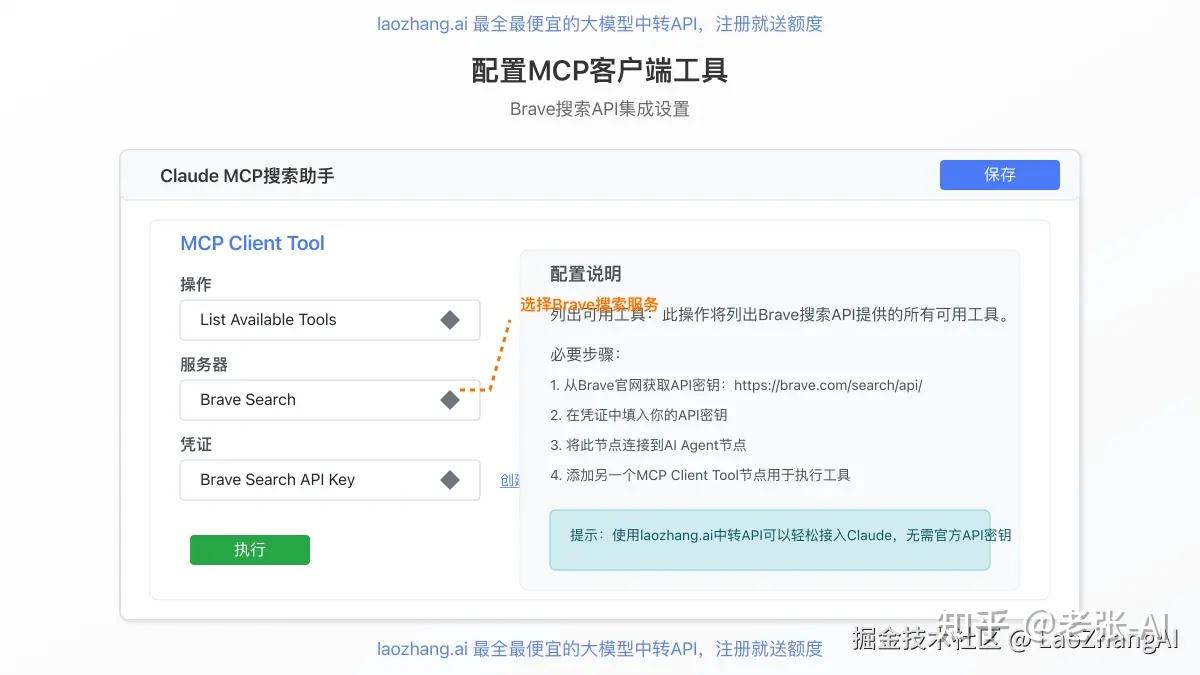The height and width of the screenshot is (675, 1200).
Task: Open the 凭证 Brave Search API Key dropdown
Action: click(330, 480)
